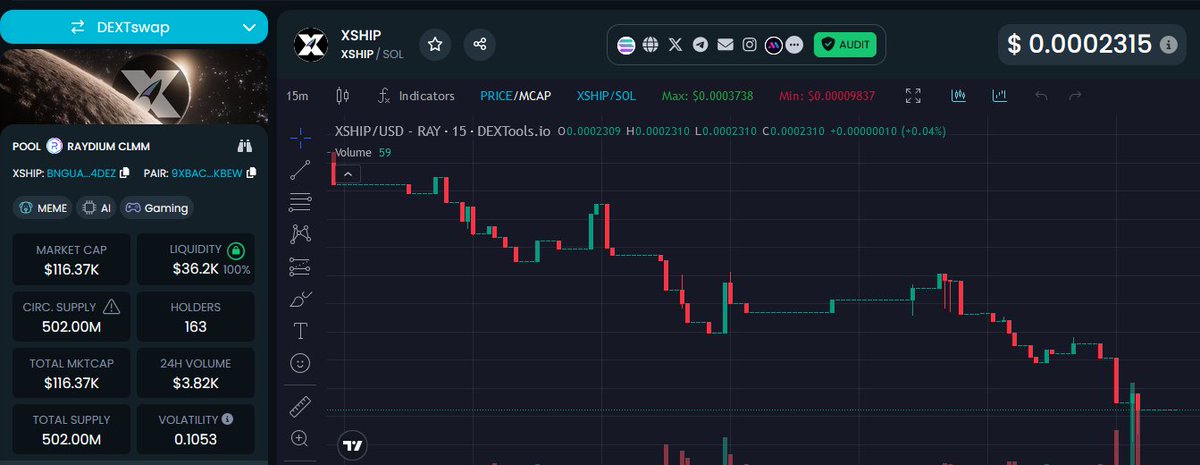
Task: Switch chart to MCAP mode
Action: 533,96
